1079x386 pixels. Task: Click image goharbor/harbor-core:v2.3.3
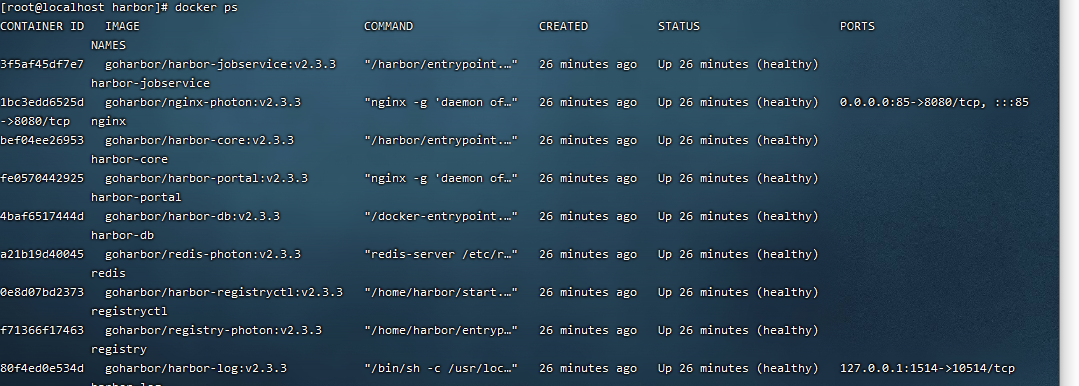(200, 140)
